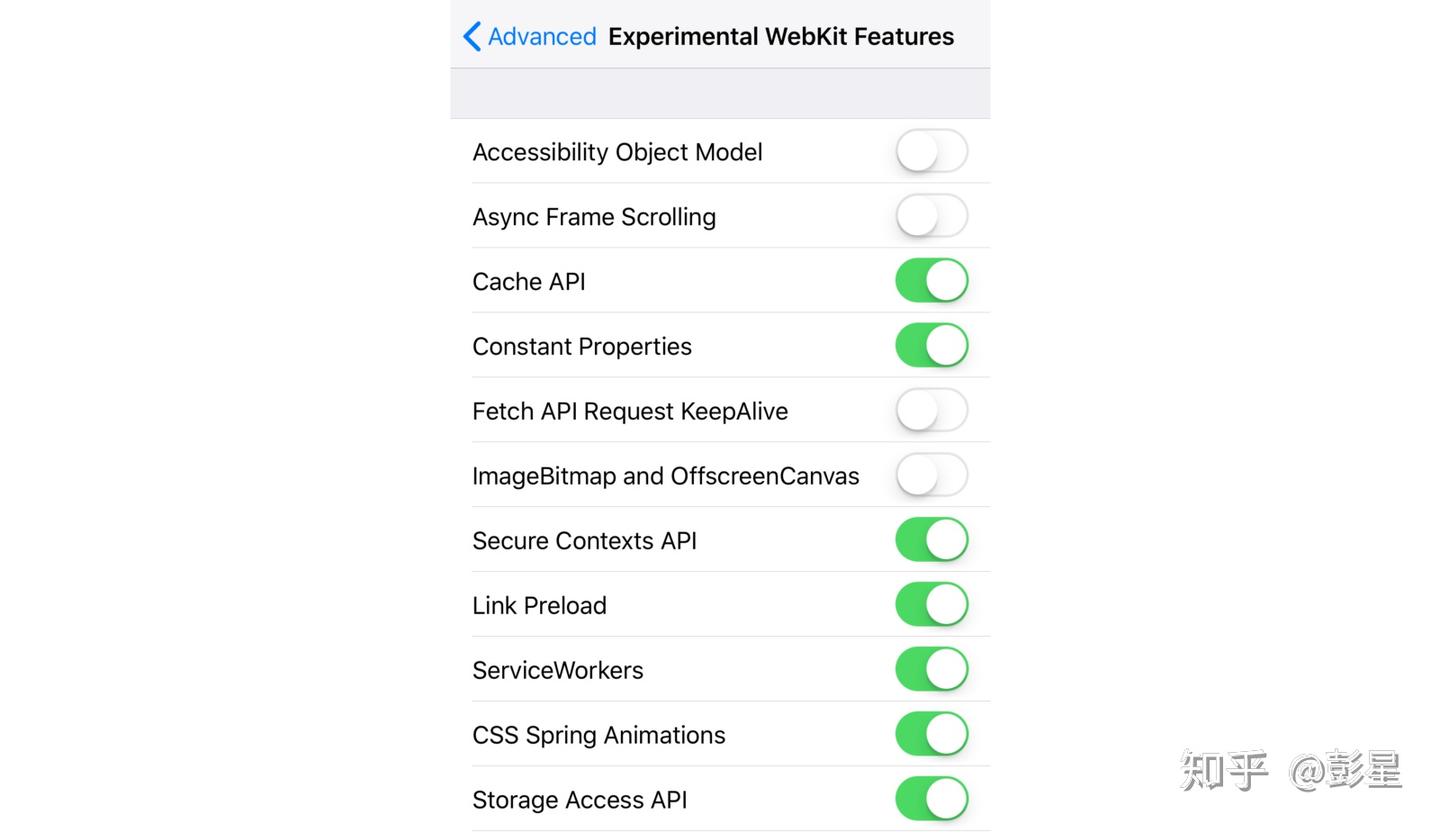Disable the Secure Contexts API switch

(x=931, y=540)
